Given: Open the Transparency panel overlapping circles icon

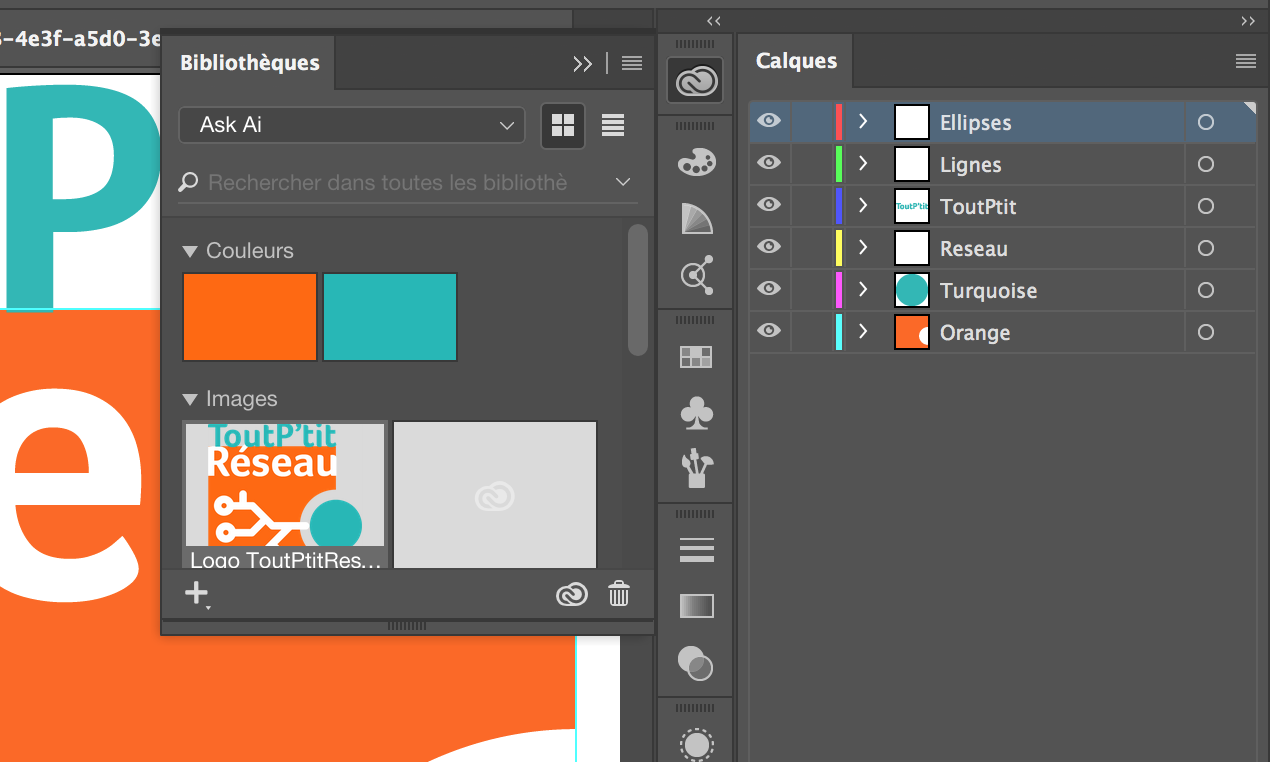Looking at the screenshot, I should (695, 663).
